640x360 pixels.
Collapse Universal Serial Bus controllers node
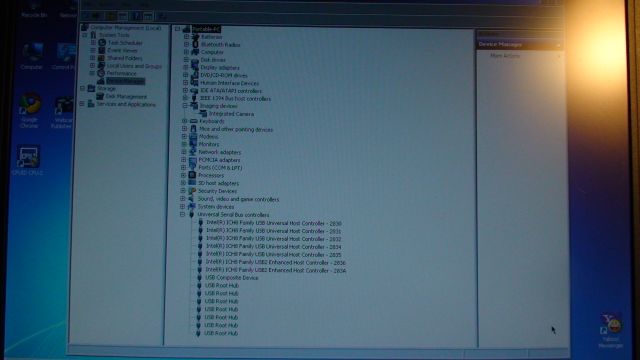coord(182,214)
